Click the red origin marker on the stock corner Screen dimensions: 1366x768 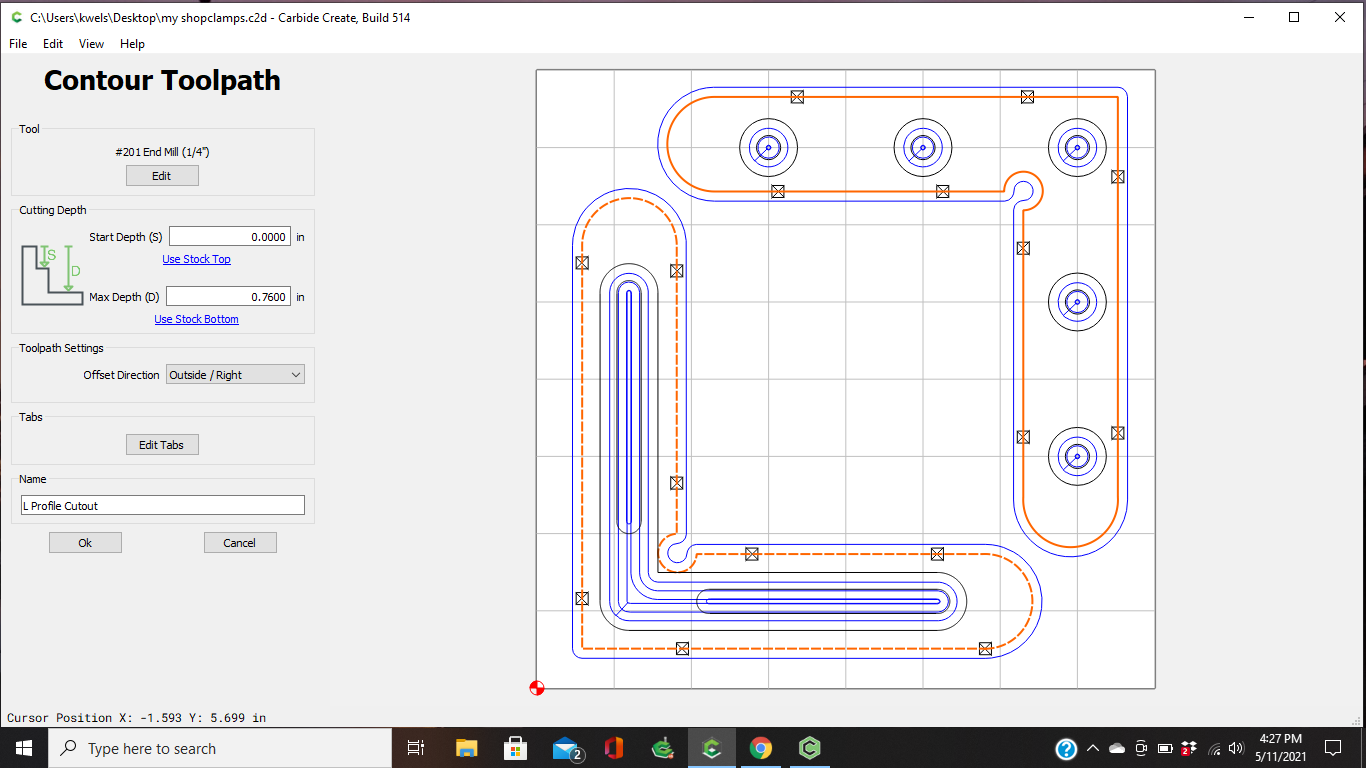537,688
